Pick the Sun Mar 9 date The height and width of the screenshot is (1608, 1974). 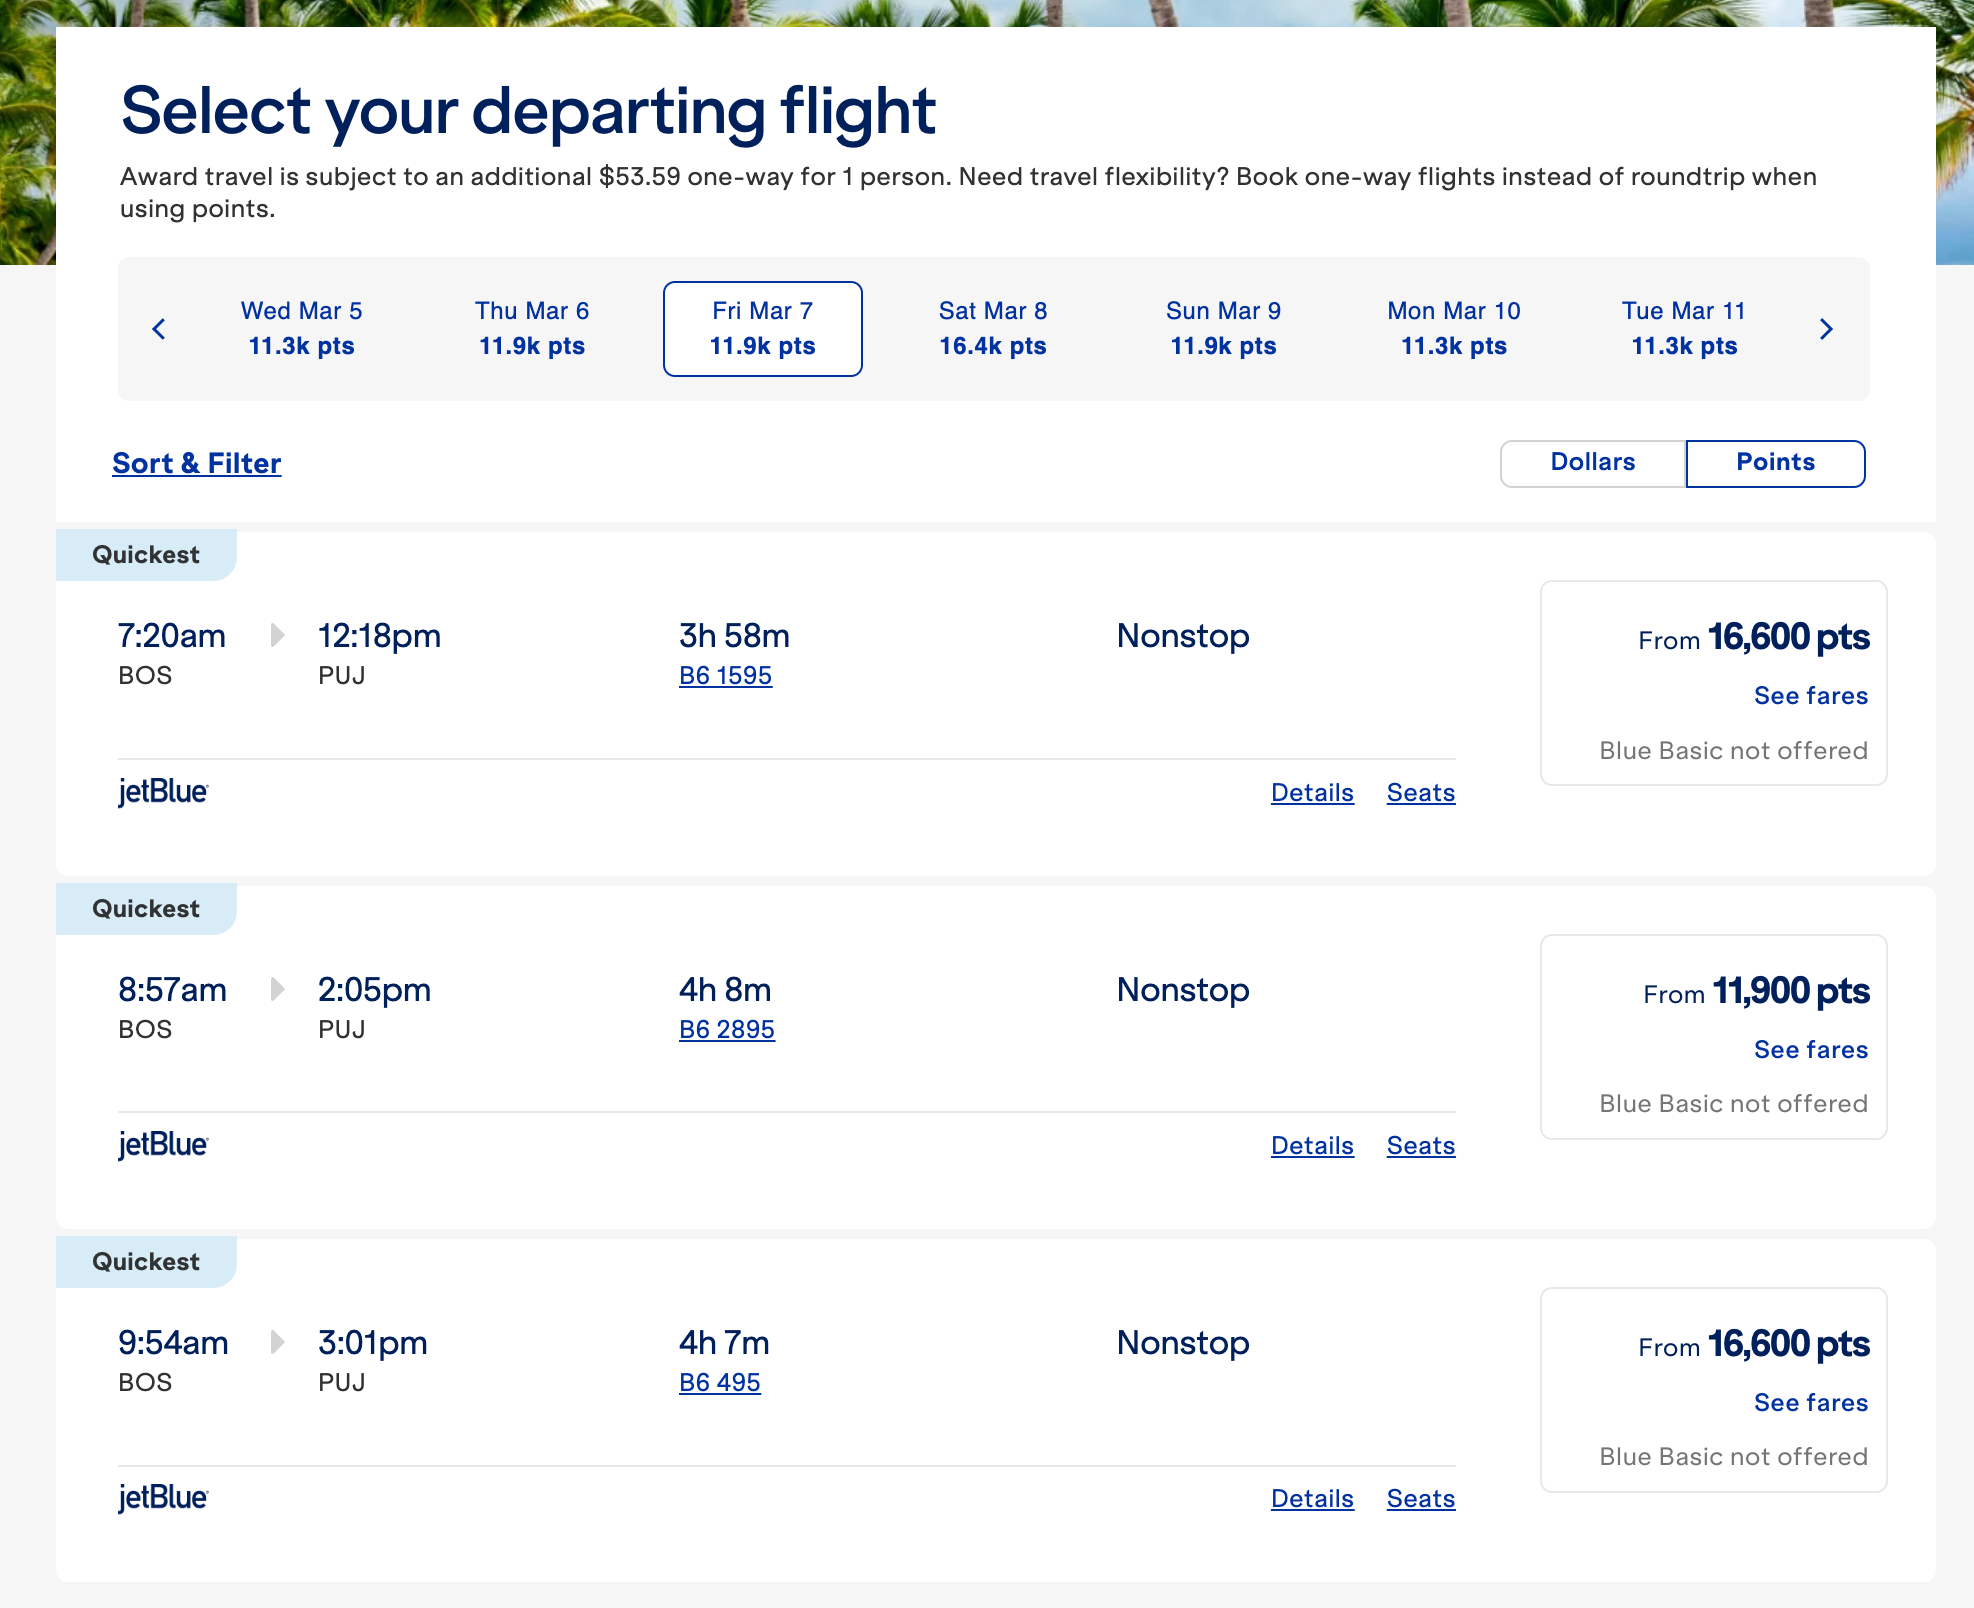1223,329
